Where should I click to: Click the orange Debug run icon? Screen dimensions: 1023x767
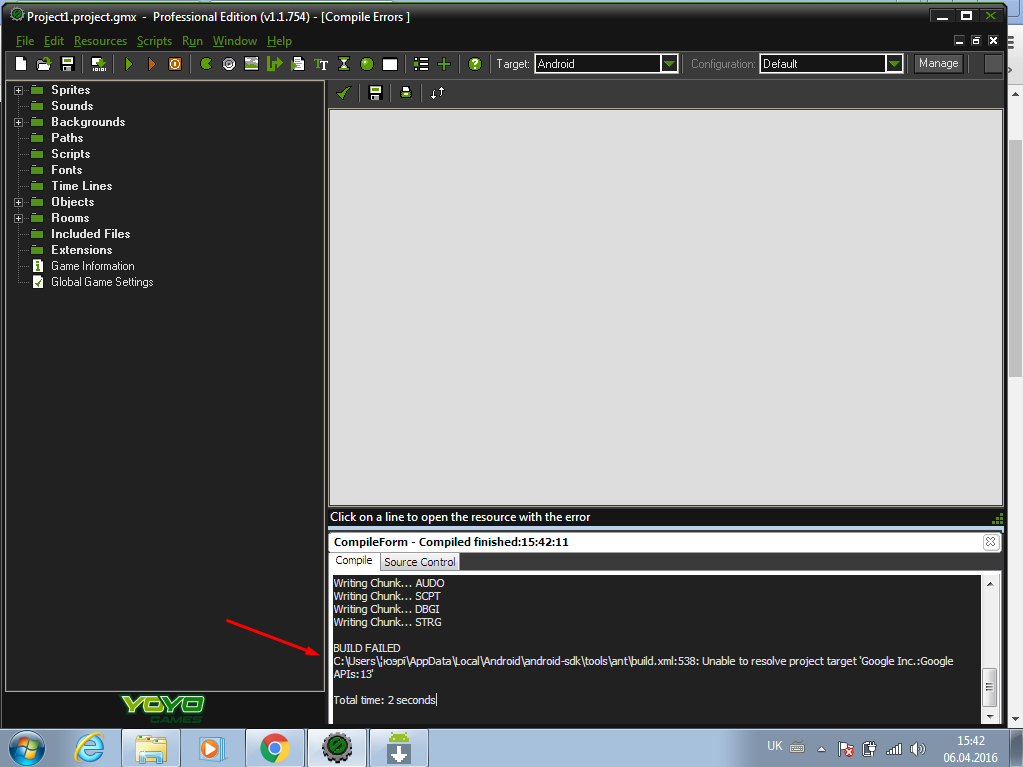(152, 64)
